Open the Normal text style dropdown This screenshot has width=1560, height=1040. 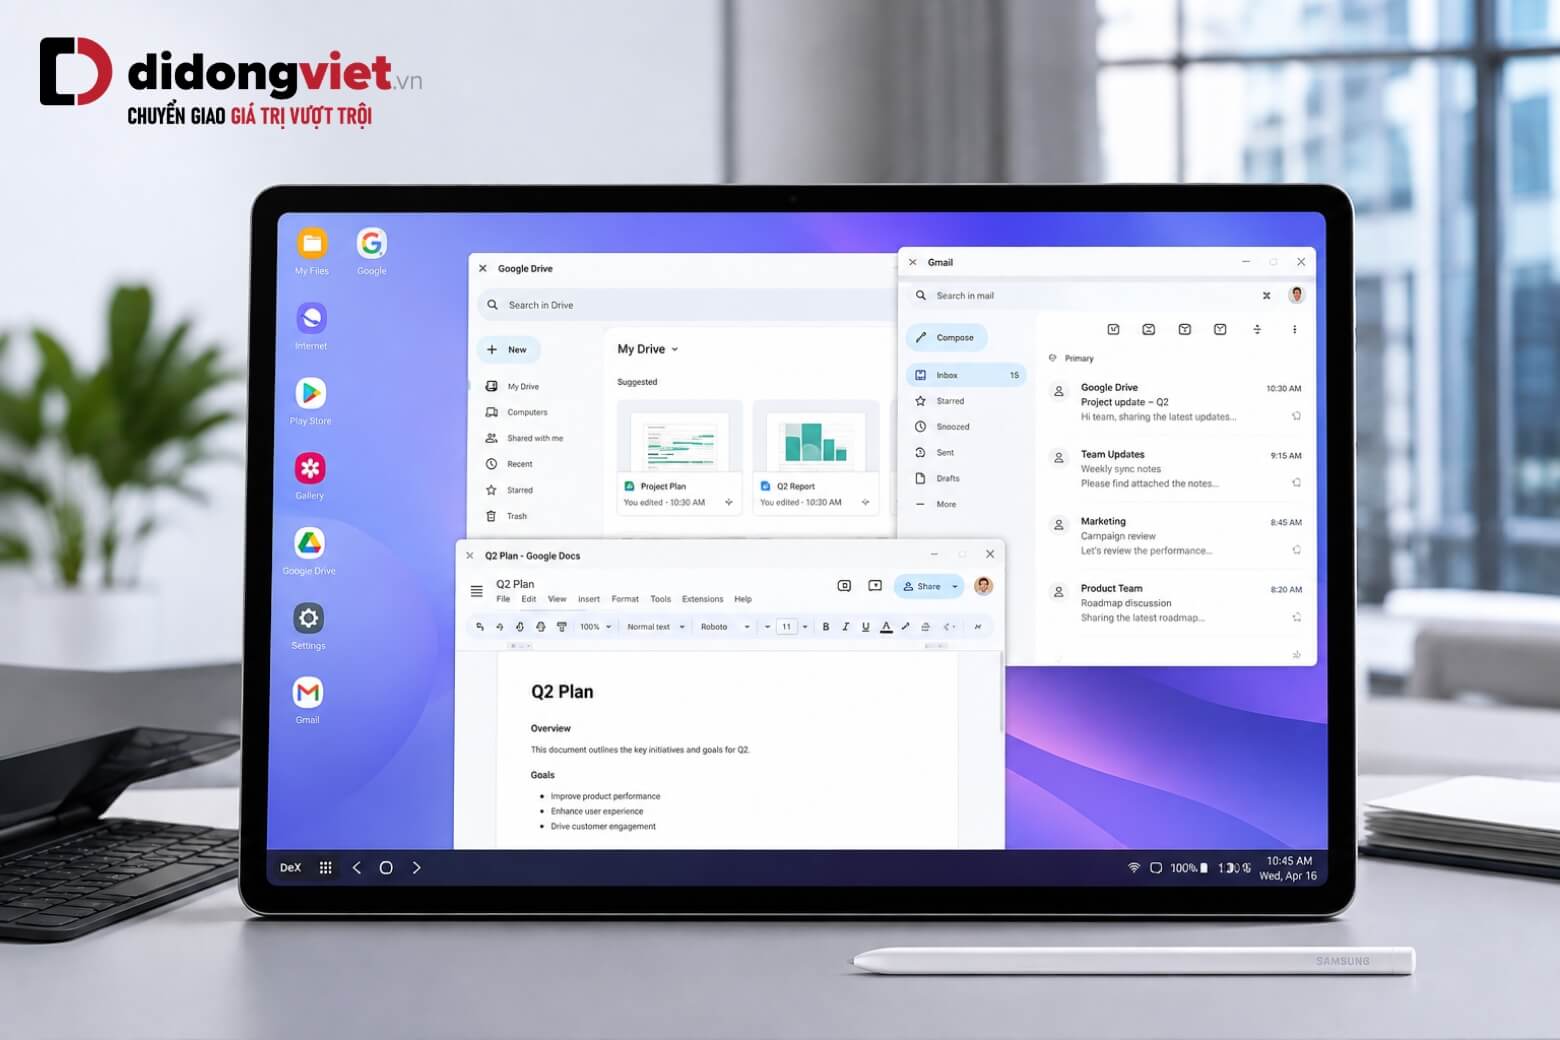click(x=656, y=627)
